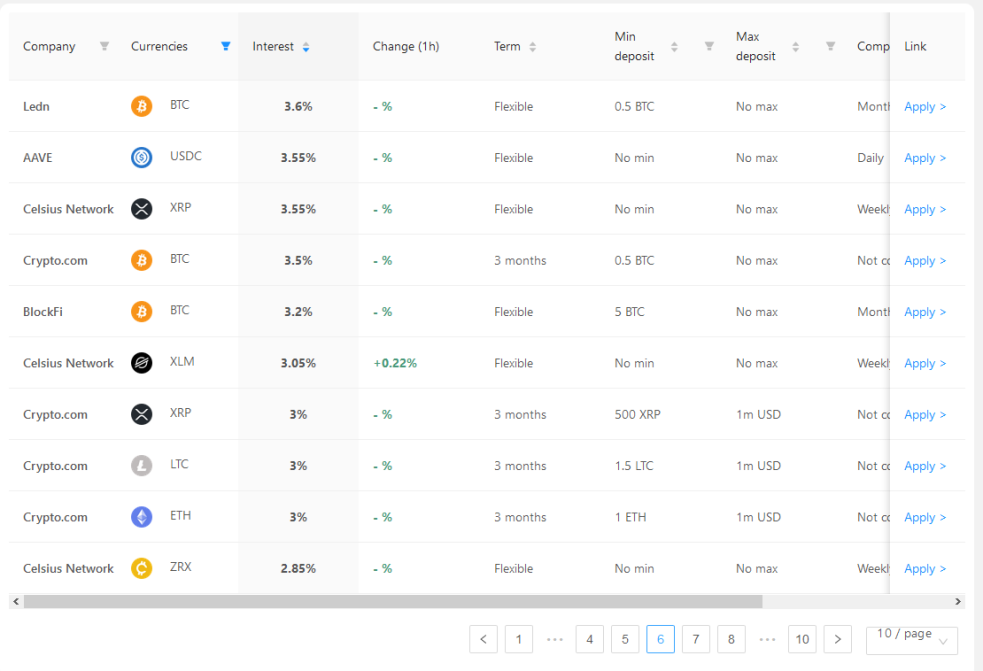Click the horizontal scrollbar thumb
Screen dimensions: 983x671
pos(393,601)
